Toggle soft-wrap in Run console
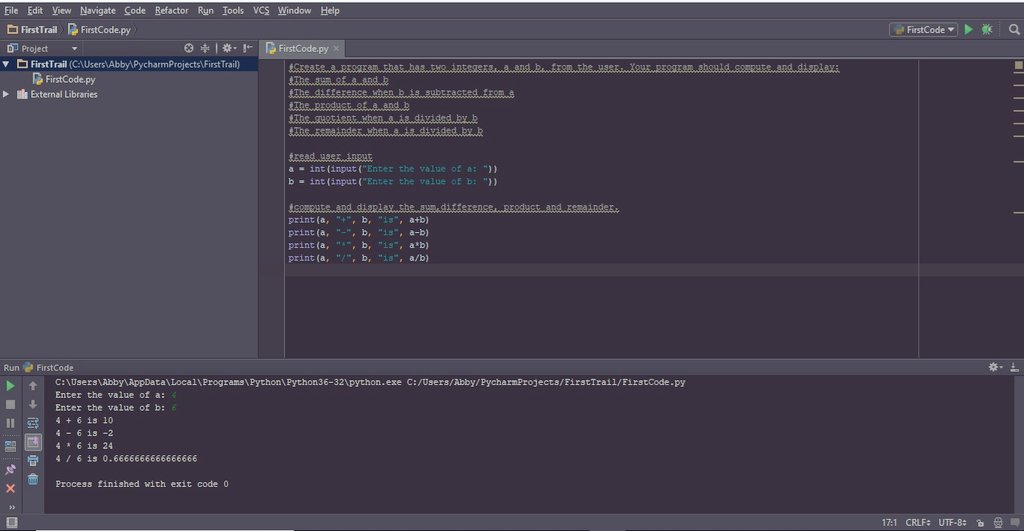 click(x=33, y=423)
